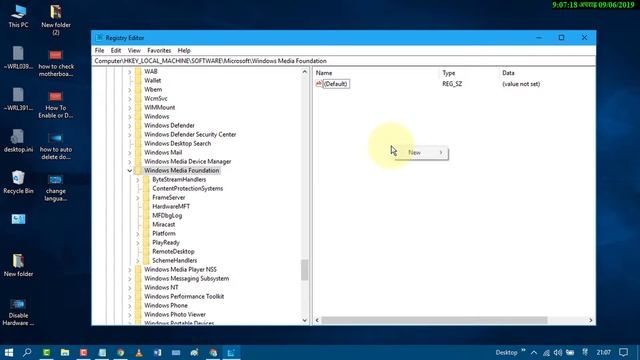The height and width of the screenshot is (360, 640).
Task: Select the 'how to auto delete do...' desktop file
Action: click(x=56, y=146)
